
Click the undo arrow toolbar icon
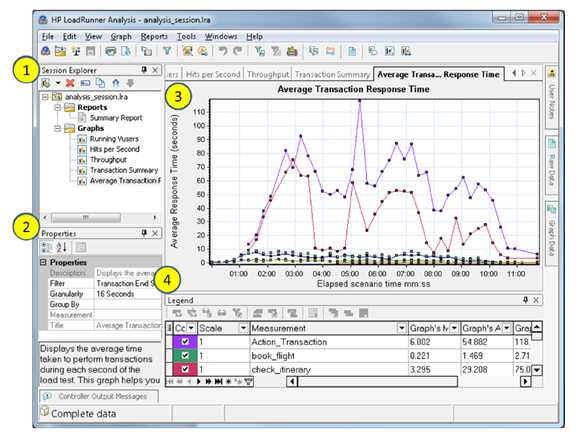click(223, 51)
